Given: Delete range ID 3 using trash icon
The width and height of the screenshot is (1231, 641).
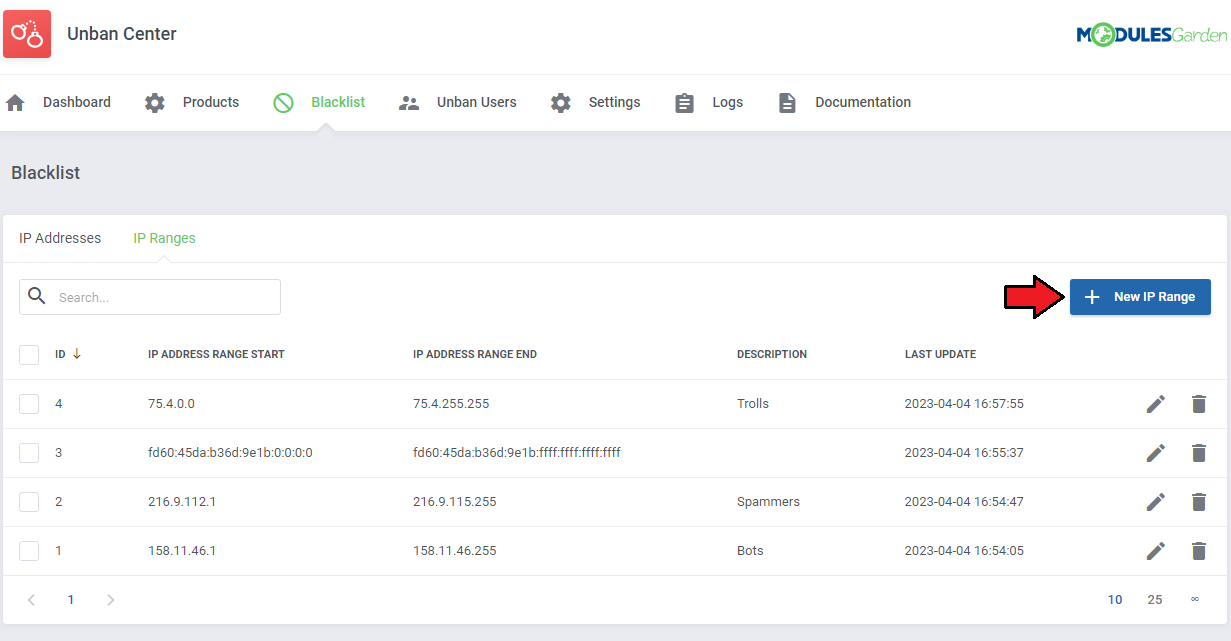Looking at the screenshot, I should [x=1199, y=453].
